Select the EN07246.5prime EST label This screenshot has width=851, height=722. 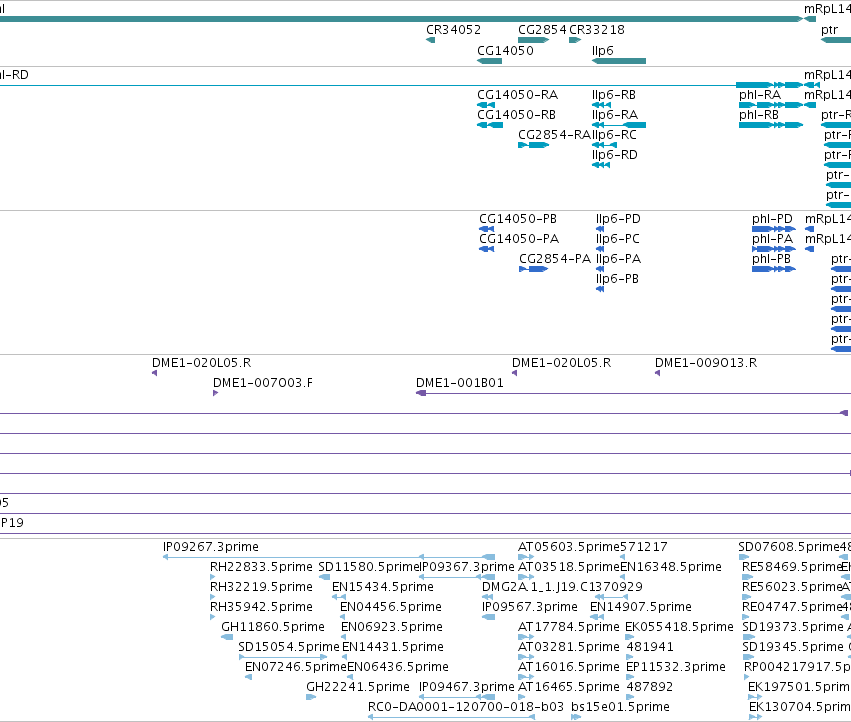[x=295, y=668]
